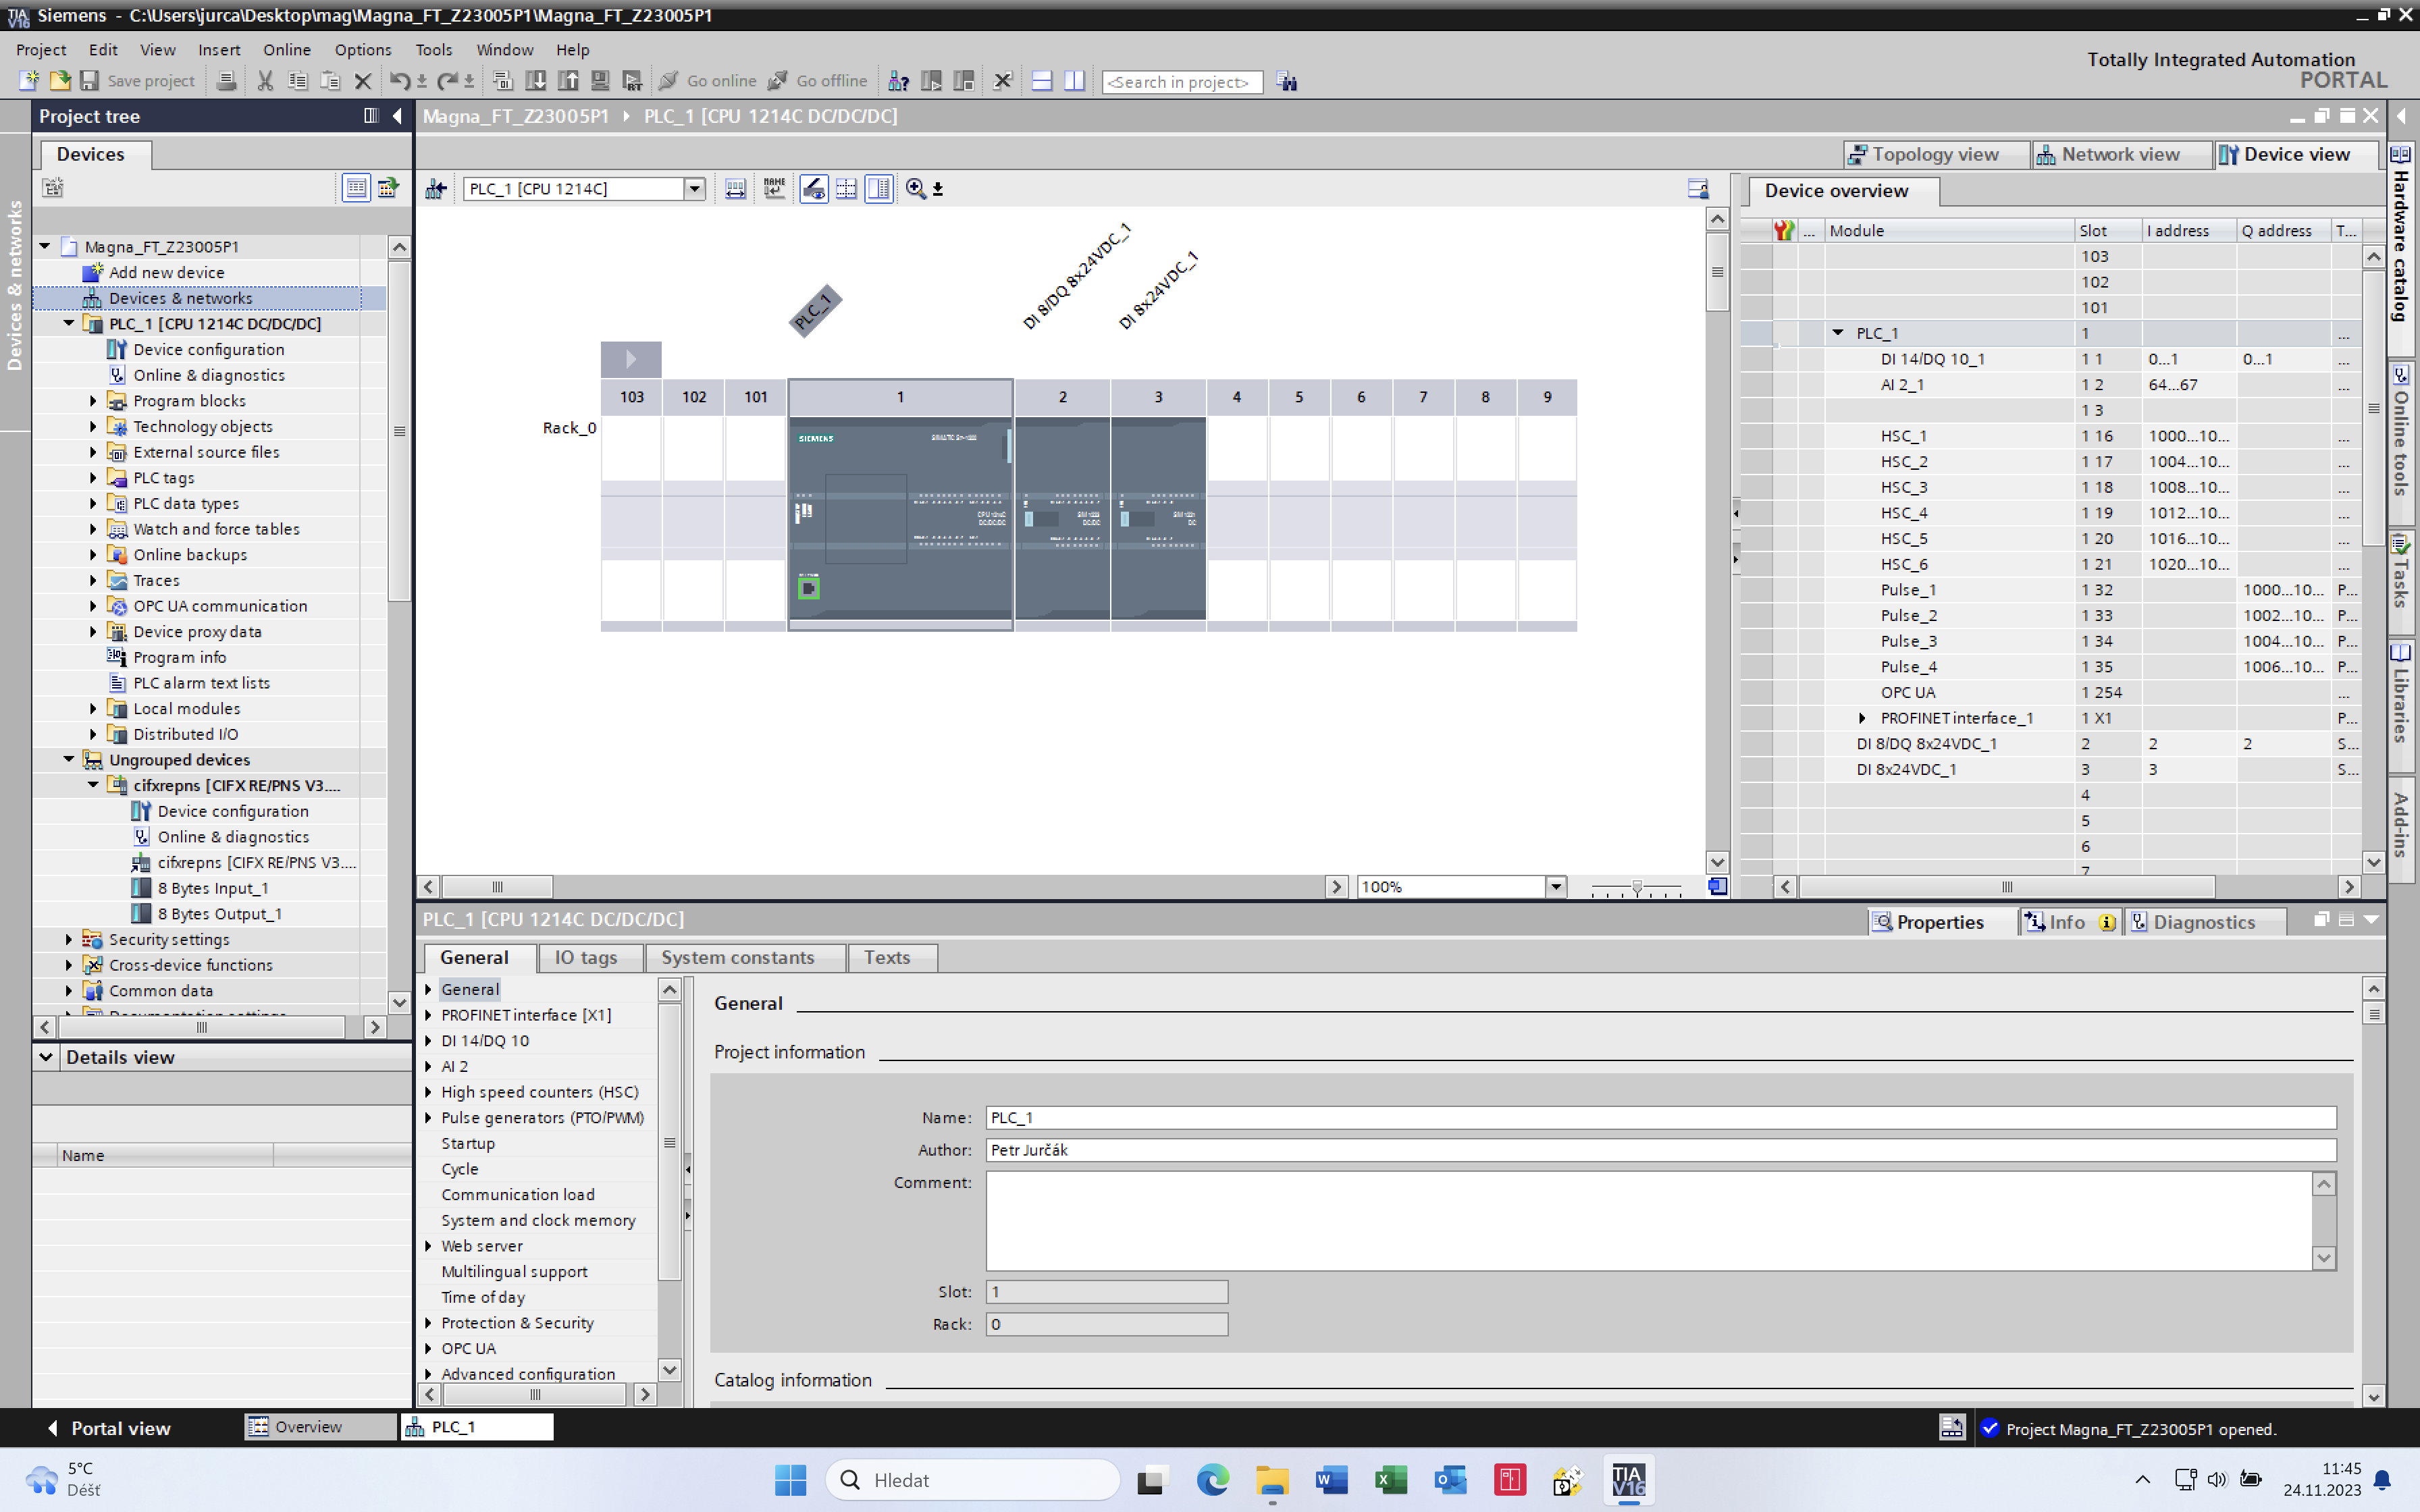Expand Watch and force tables
The image size is (2420, 1512).
click(x=94, y=529)
